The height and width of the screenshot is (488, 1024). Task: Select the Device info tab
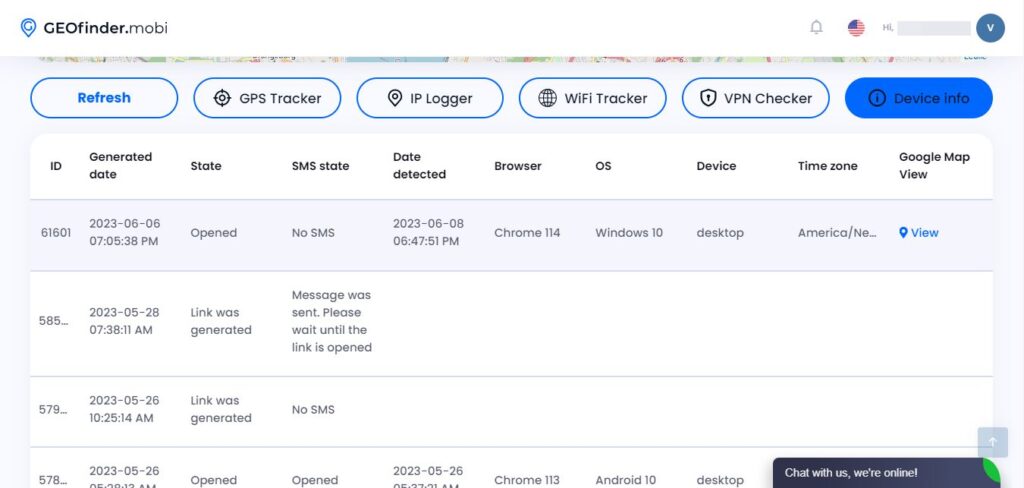(919, 98)
